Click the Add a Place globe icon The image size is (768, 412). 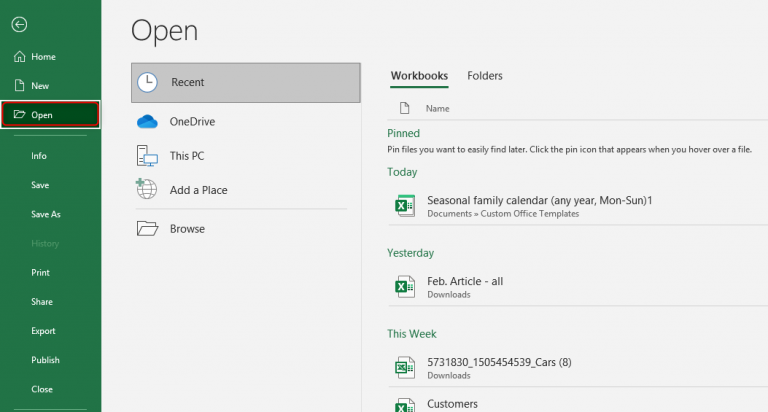tap(147, 190)
